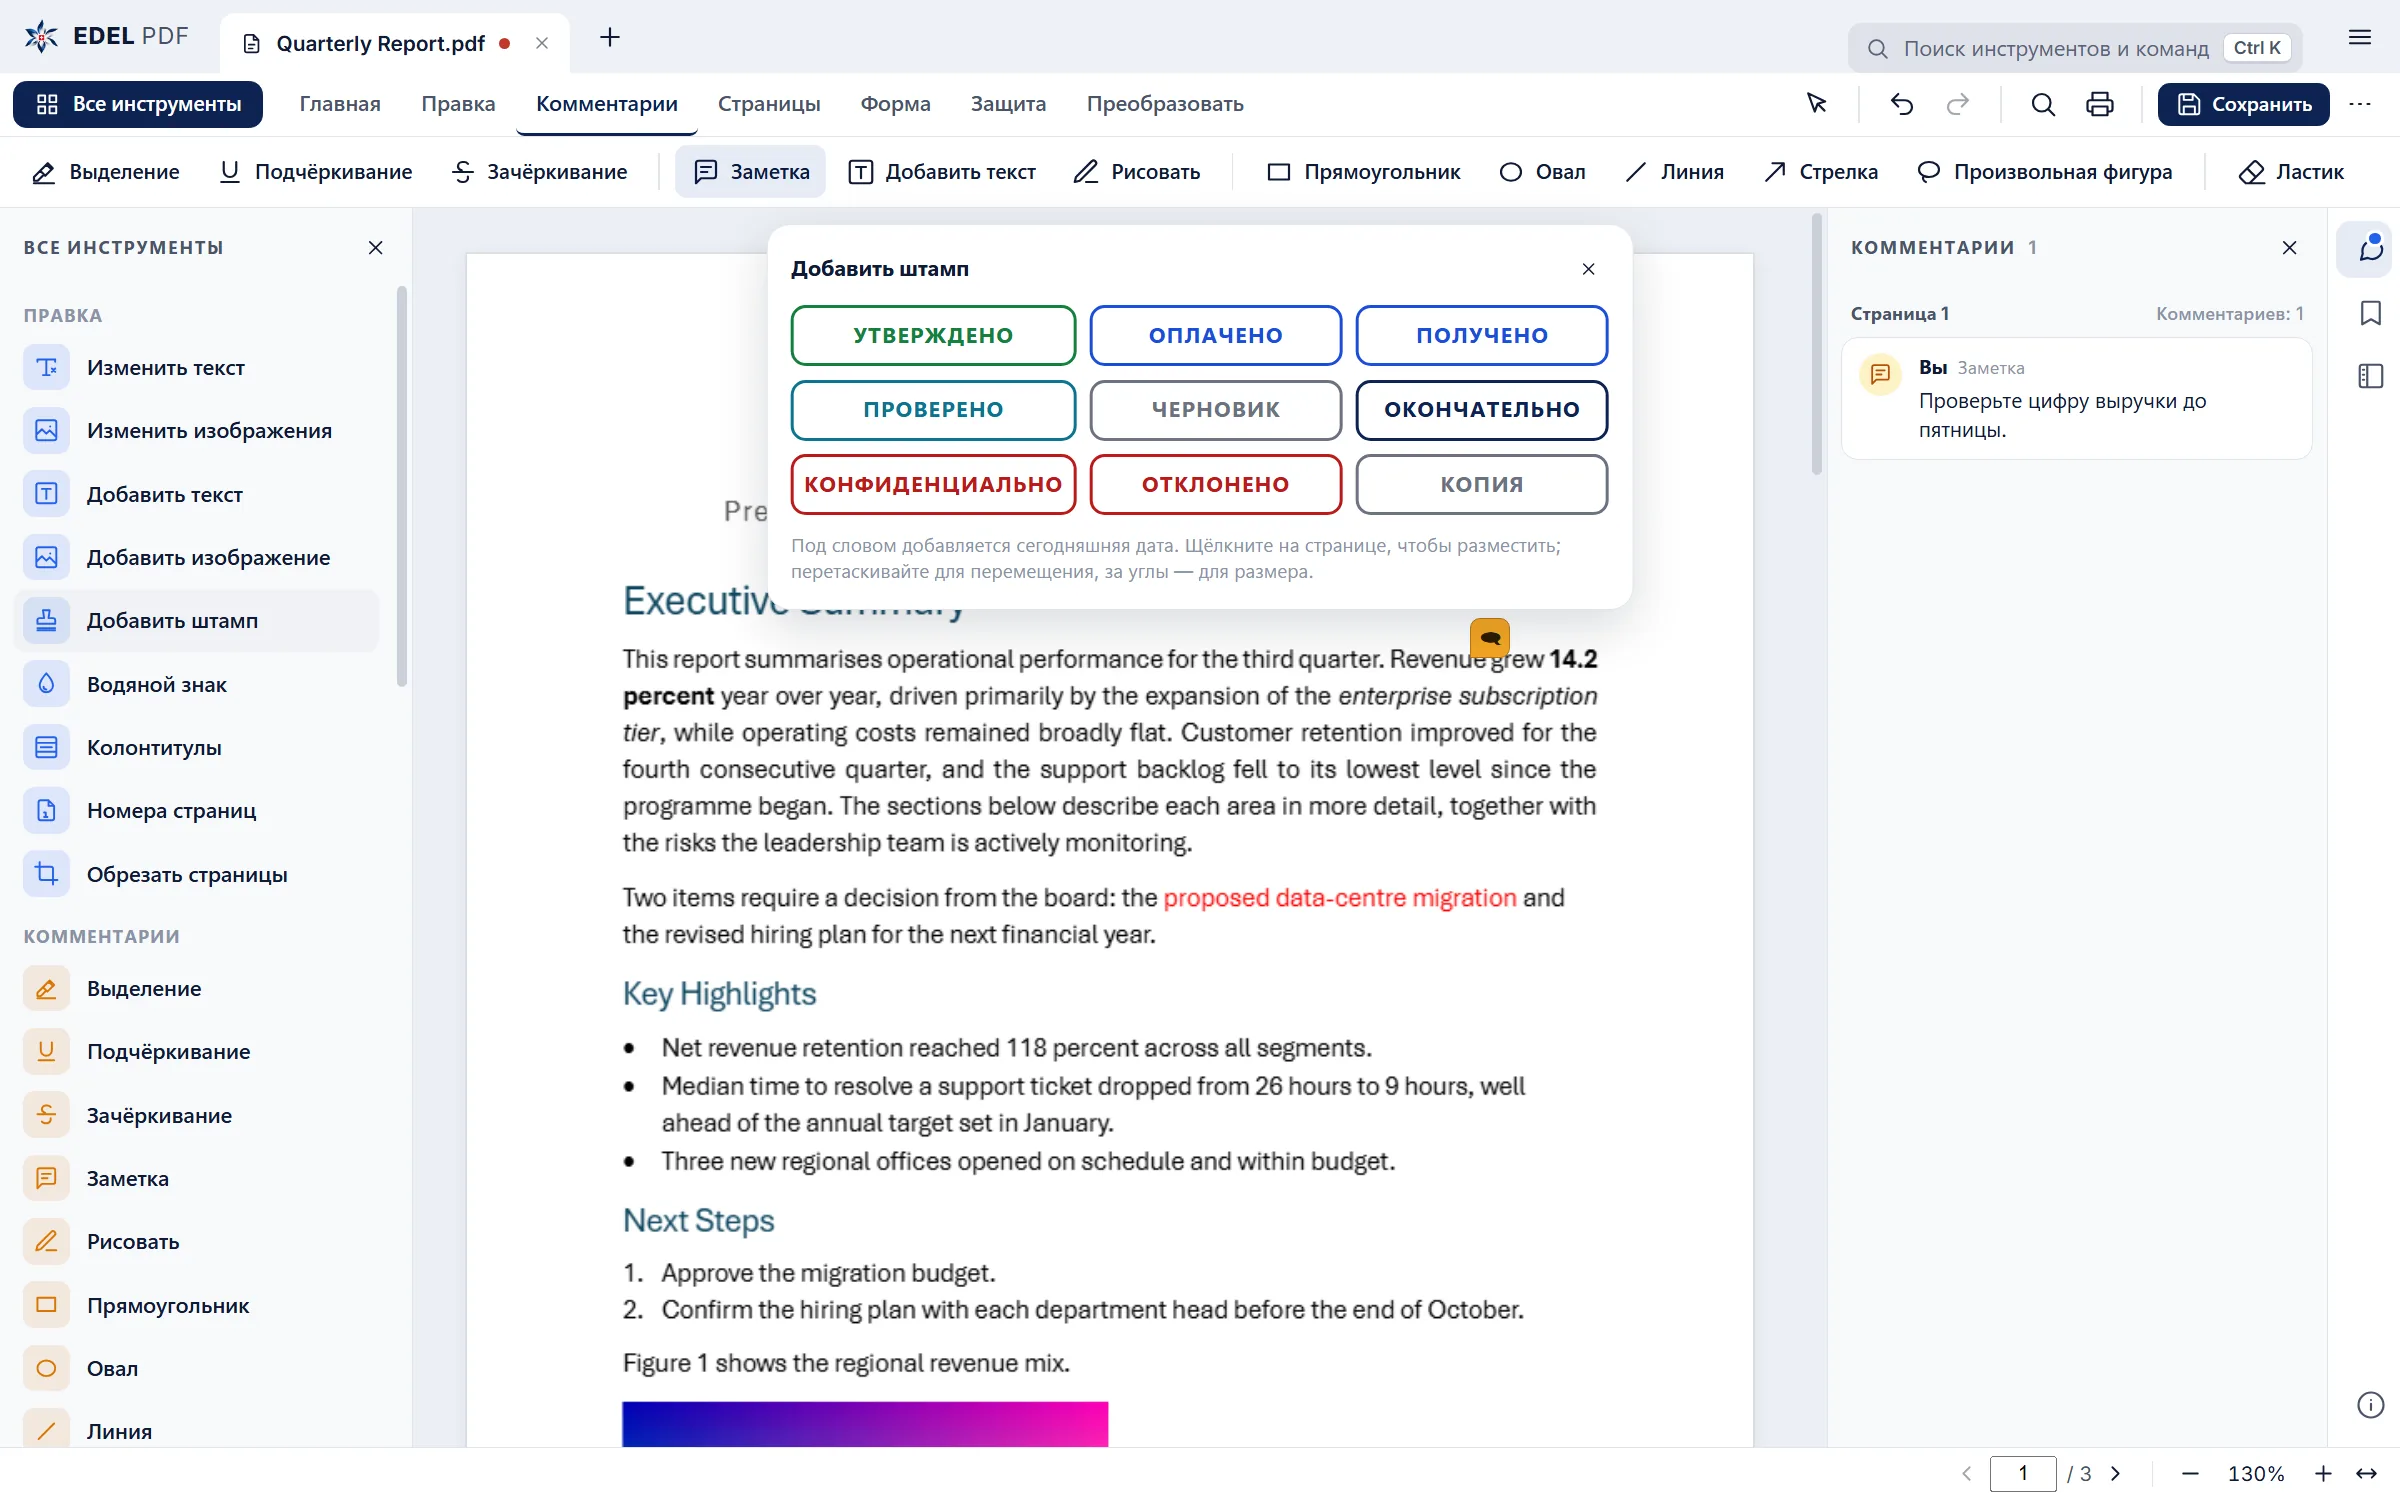Close the Все инструменты sidebar panel

[x=376, y=248]
